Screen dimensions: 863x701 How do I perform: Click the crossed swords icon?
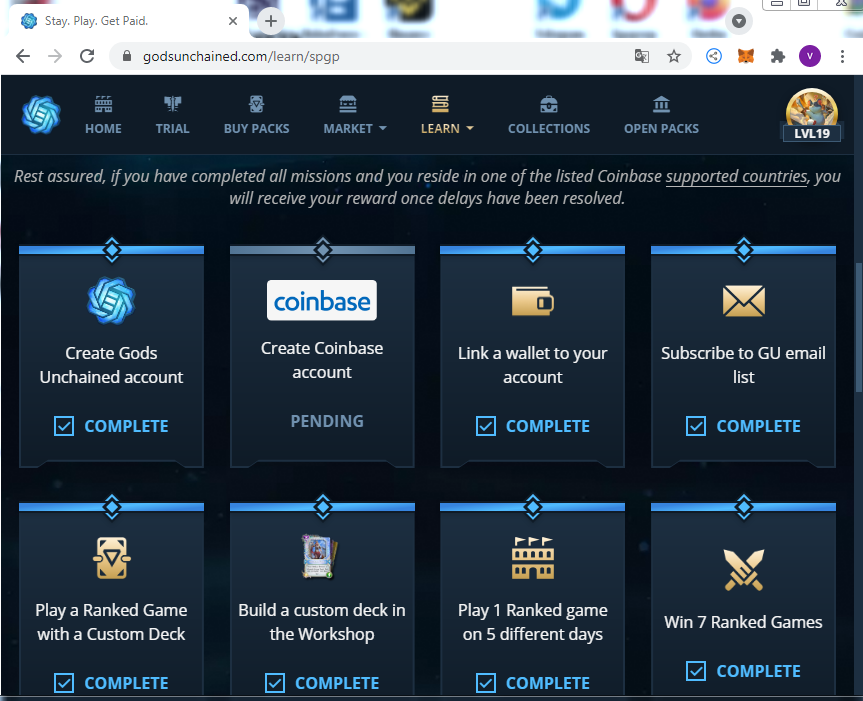744,569
